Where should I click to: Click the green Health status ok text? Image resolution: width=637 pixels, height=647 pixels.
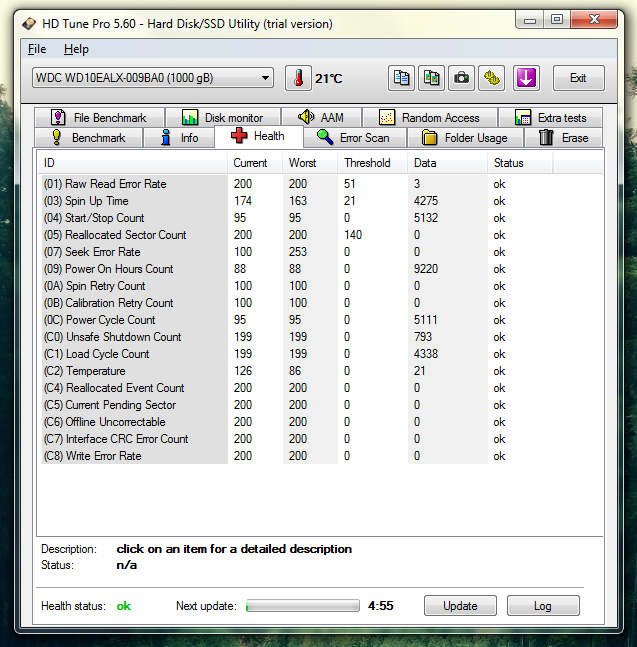(x=124, y=606)
